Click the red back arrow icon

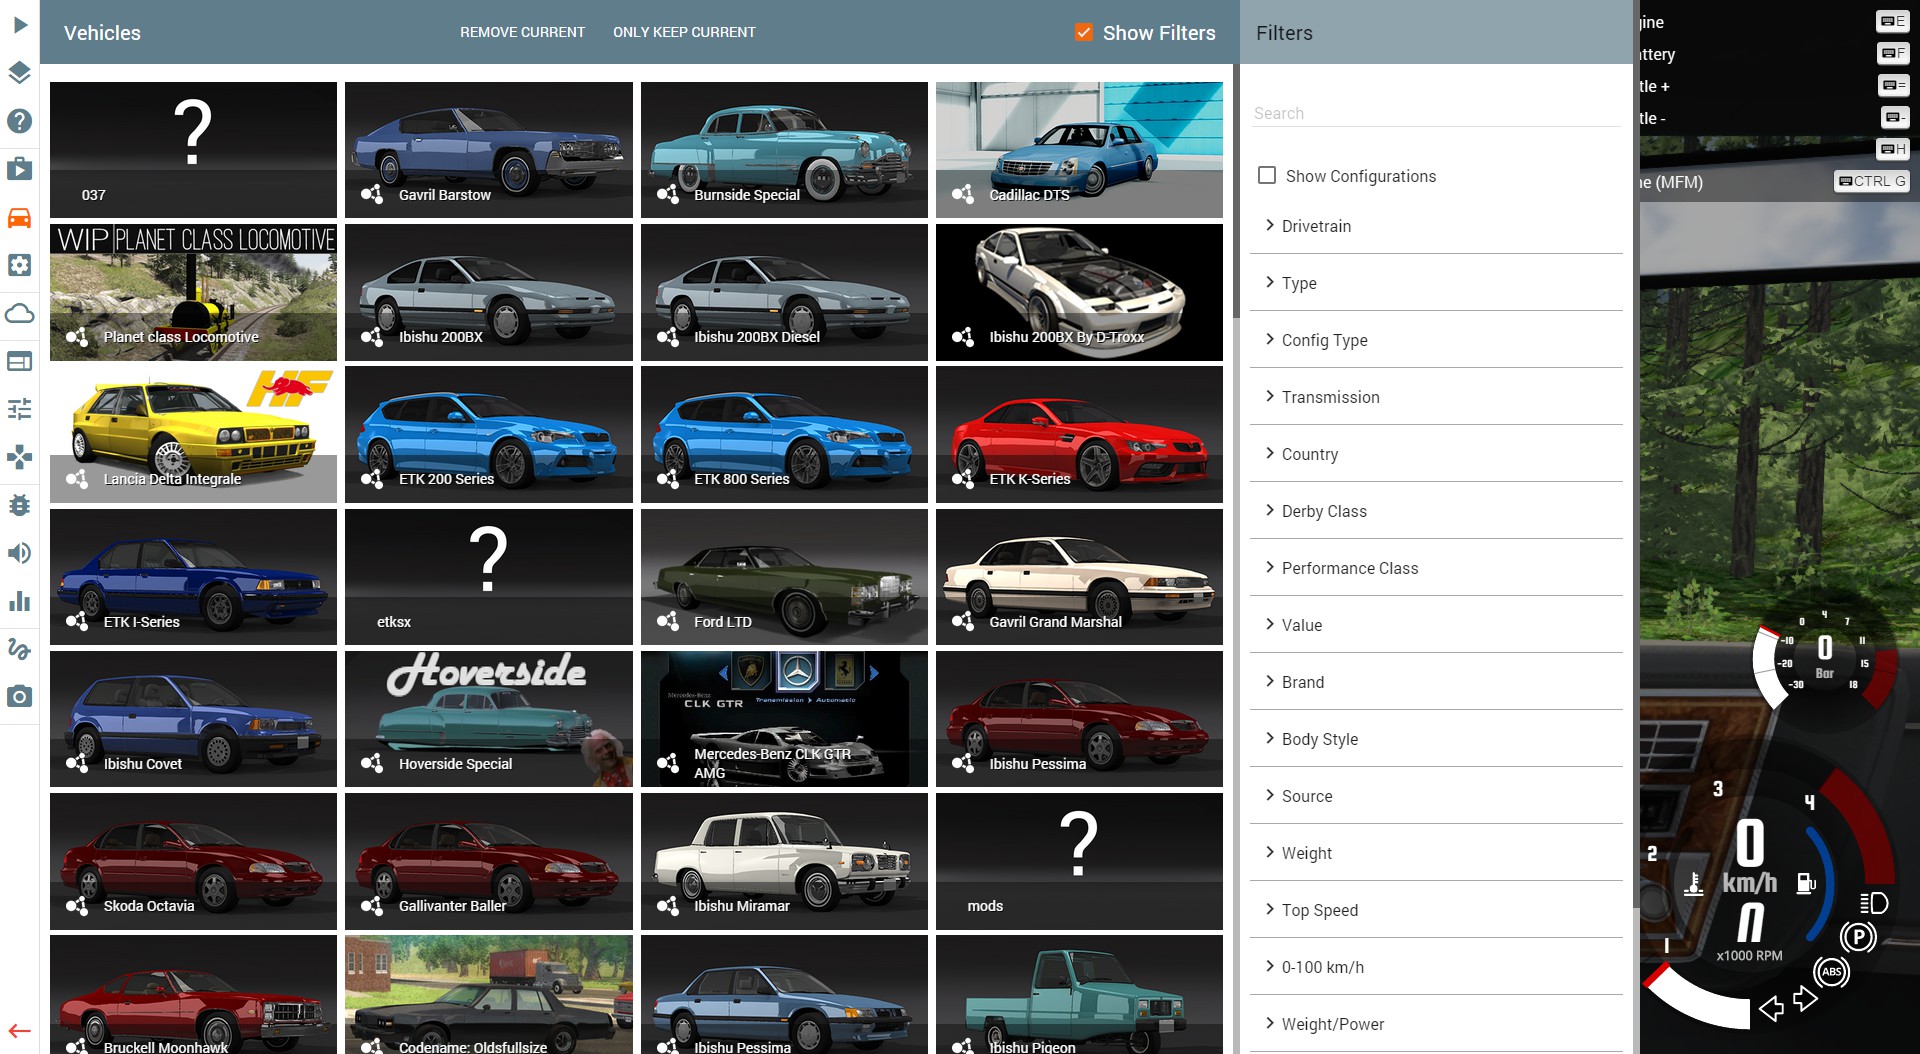tap(20, 1031)
